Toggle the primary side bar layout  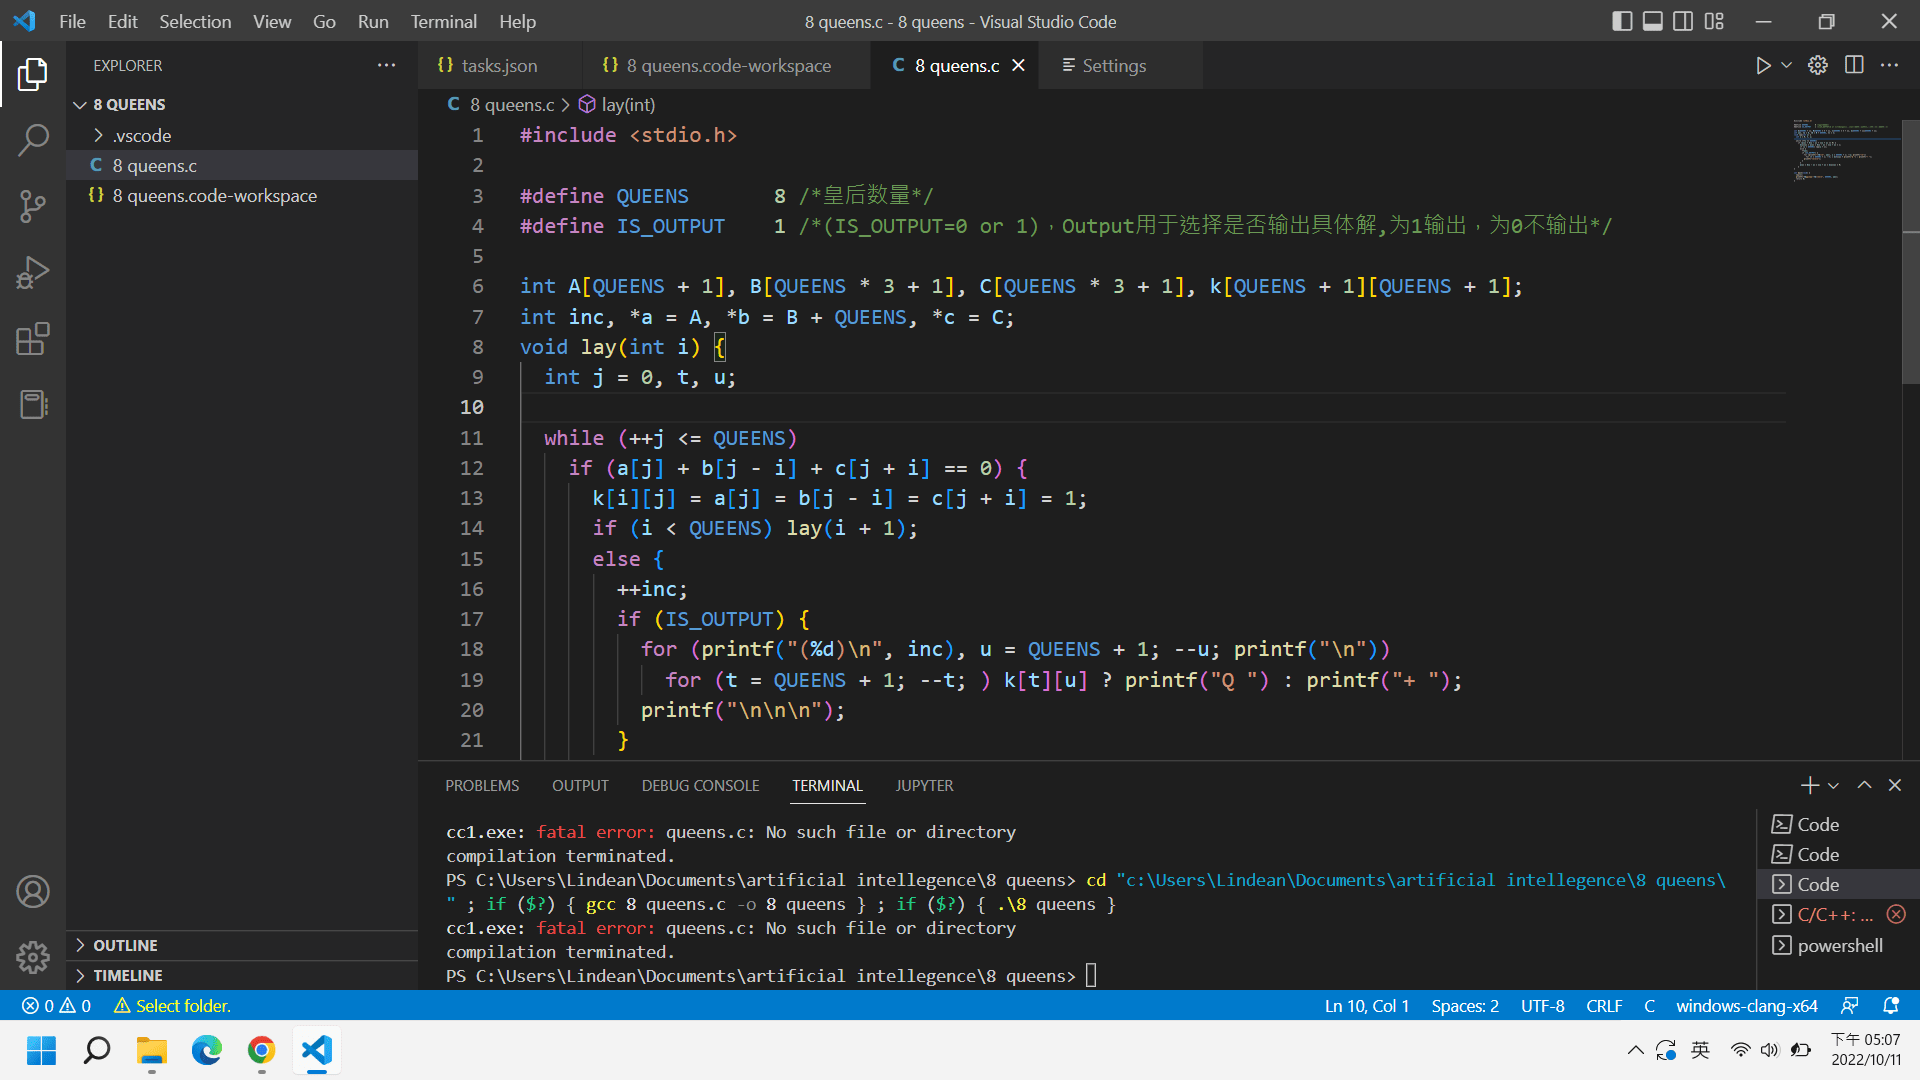[1622, 21]
